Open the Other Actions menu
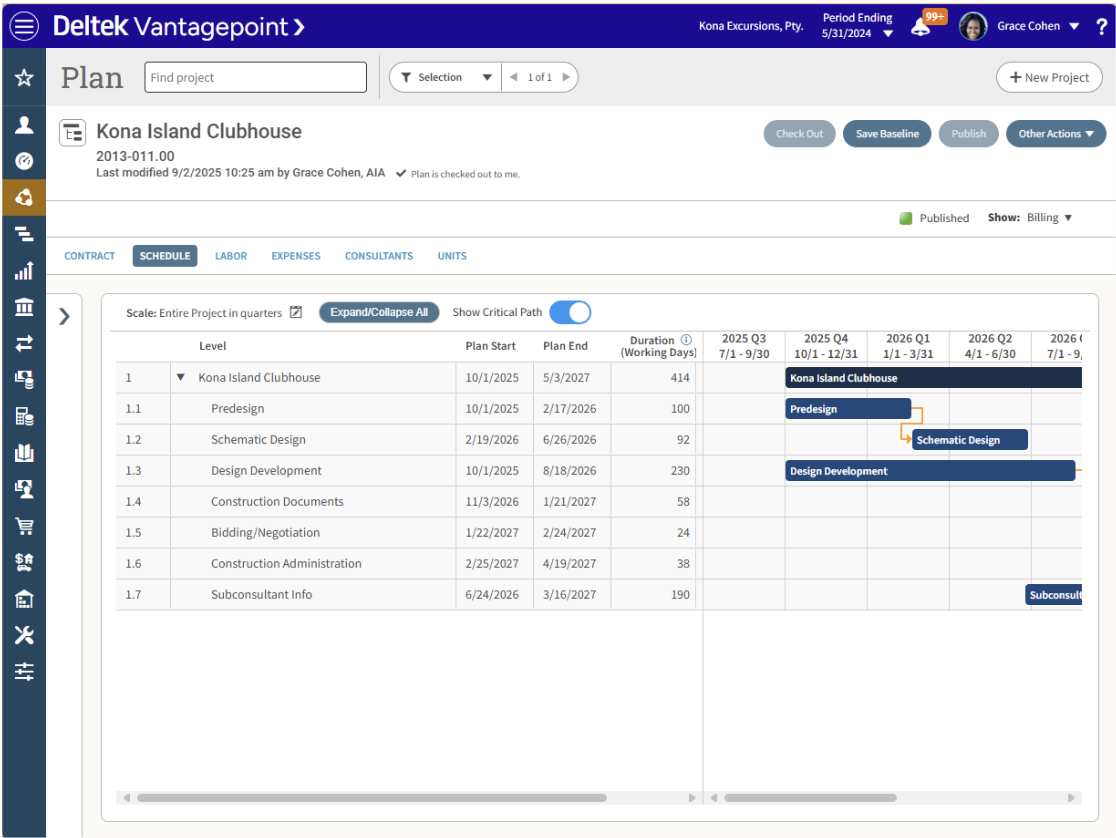Viewport: 1116px width, 838px height. pos(1055,133)
